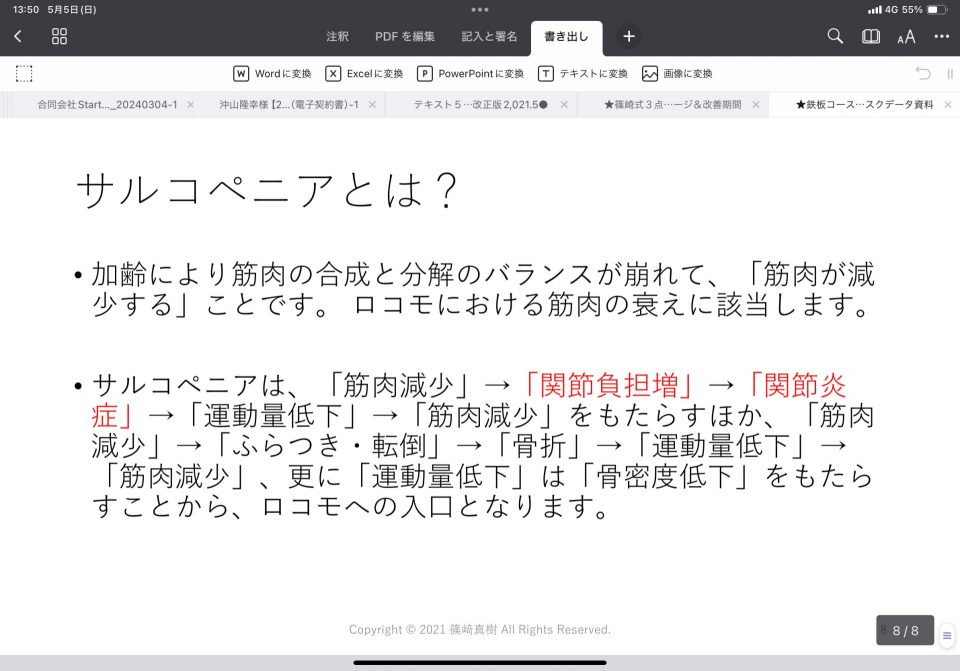Go back with the left chevron

pyautogui.click(x=18, y=37)
